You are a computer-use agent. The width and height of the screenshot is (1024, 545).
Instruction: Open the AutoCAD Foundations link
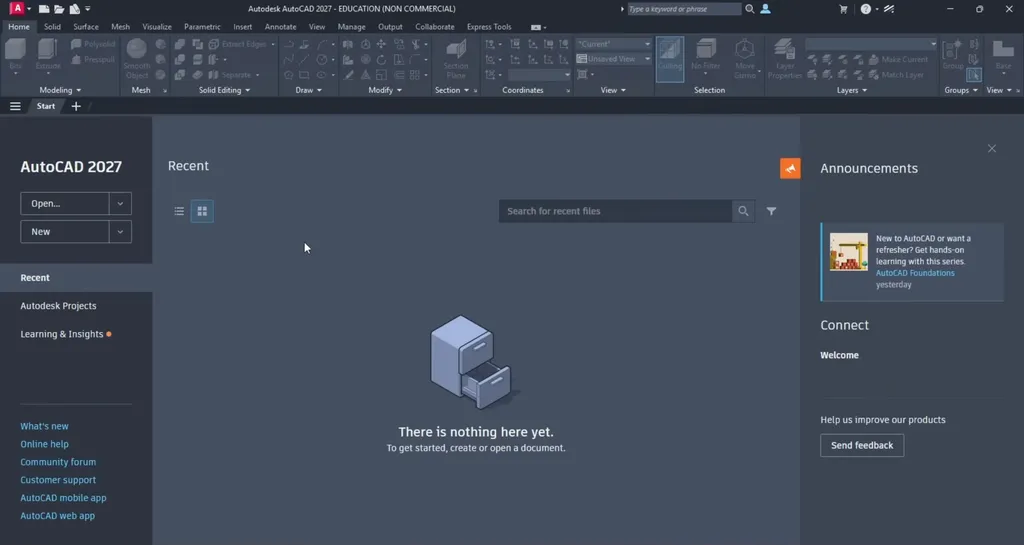pos(915,273)
